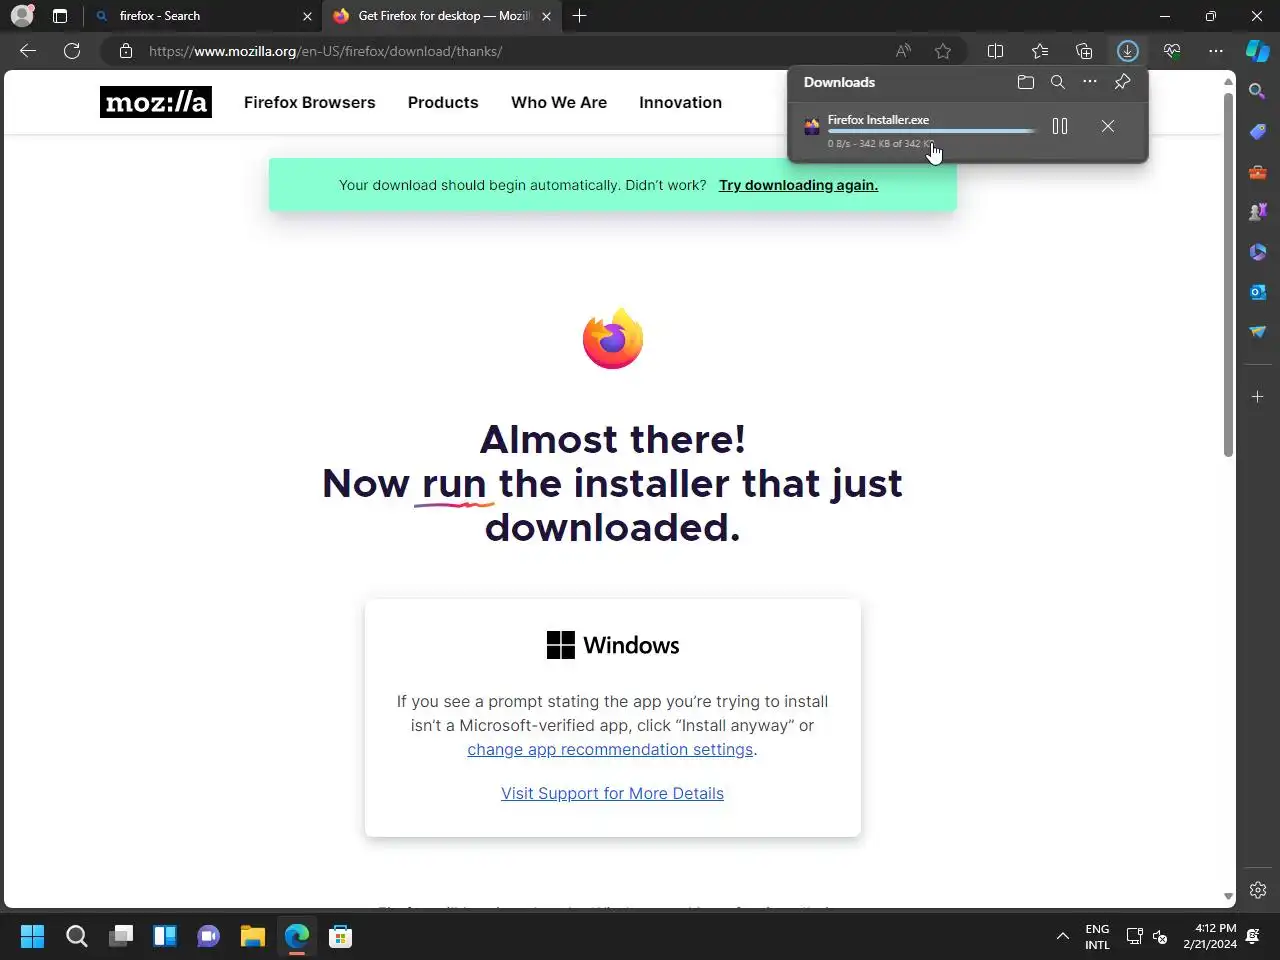Switch to the firefox - Search tab
The height and width of the screenshot is (960, 1280).
click(200, 16)
